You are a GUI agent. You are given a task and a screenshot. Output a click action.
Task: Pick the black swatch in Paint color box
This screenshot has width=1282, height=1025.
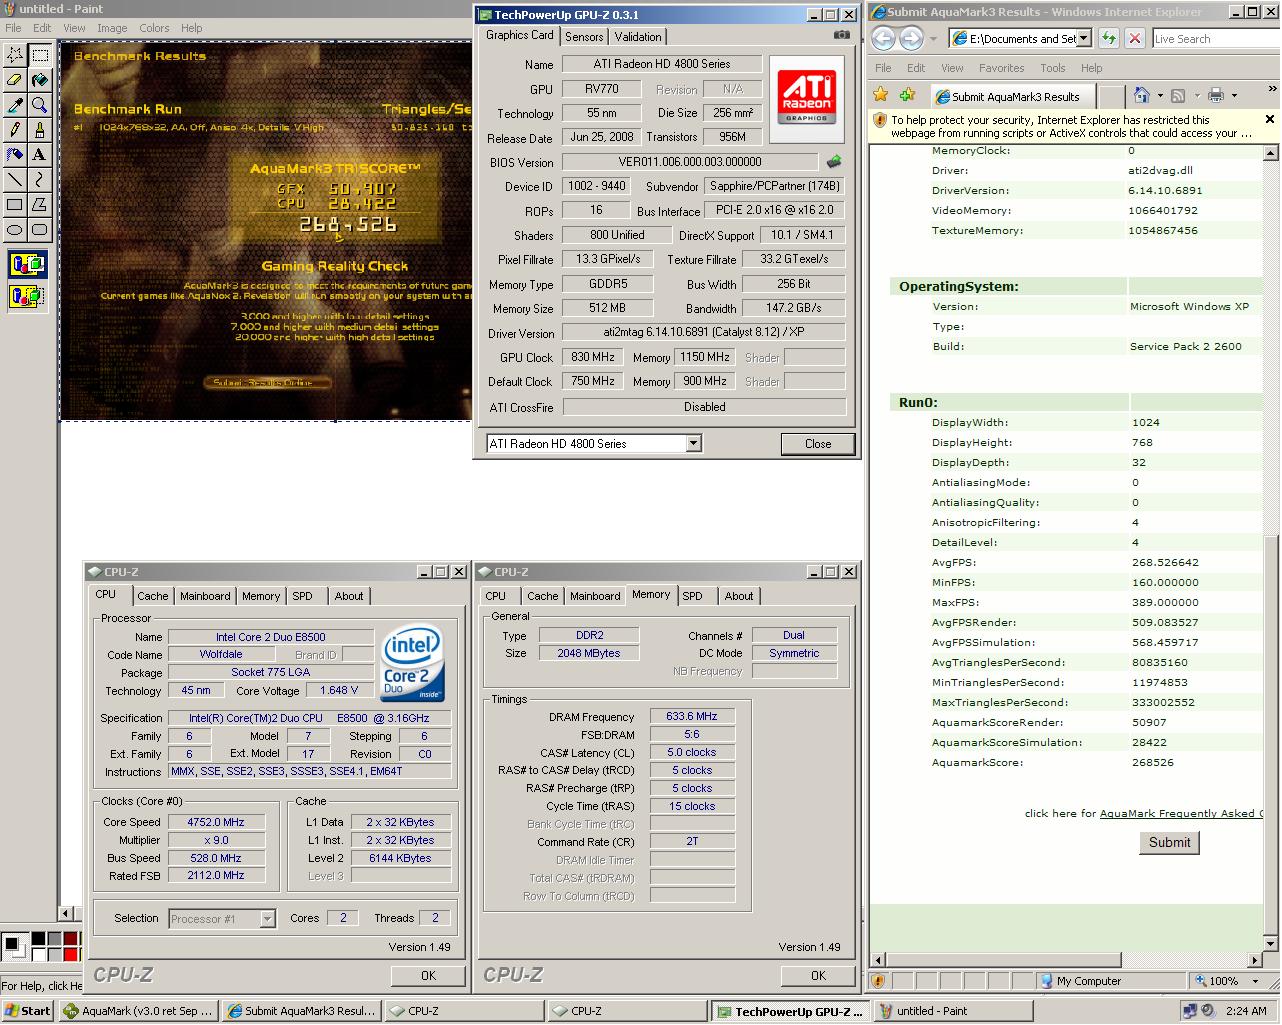[x=38, y=939]
